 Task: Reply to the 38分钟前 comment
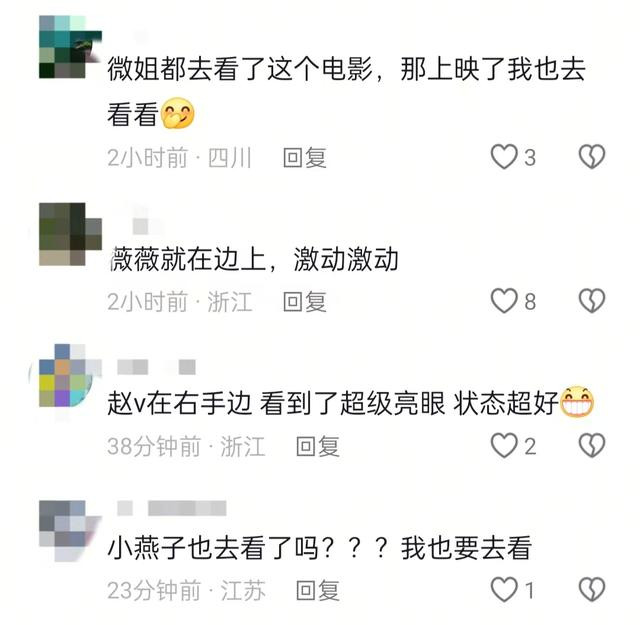click(x=318, y=446)
